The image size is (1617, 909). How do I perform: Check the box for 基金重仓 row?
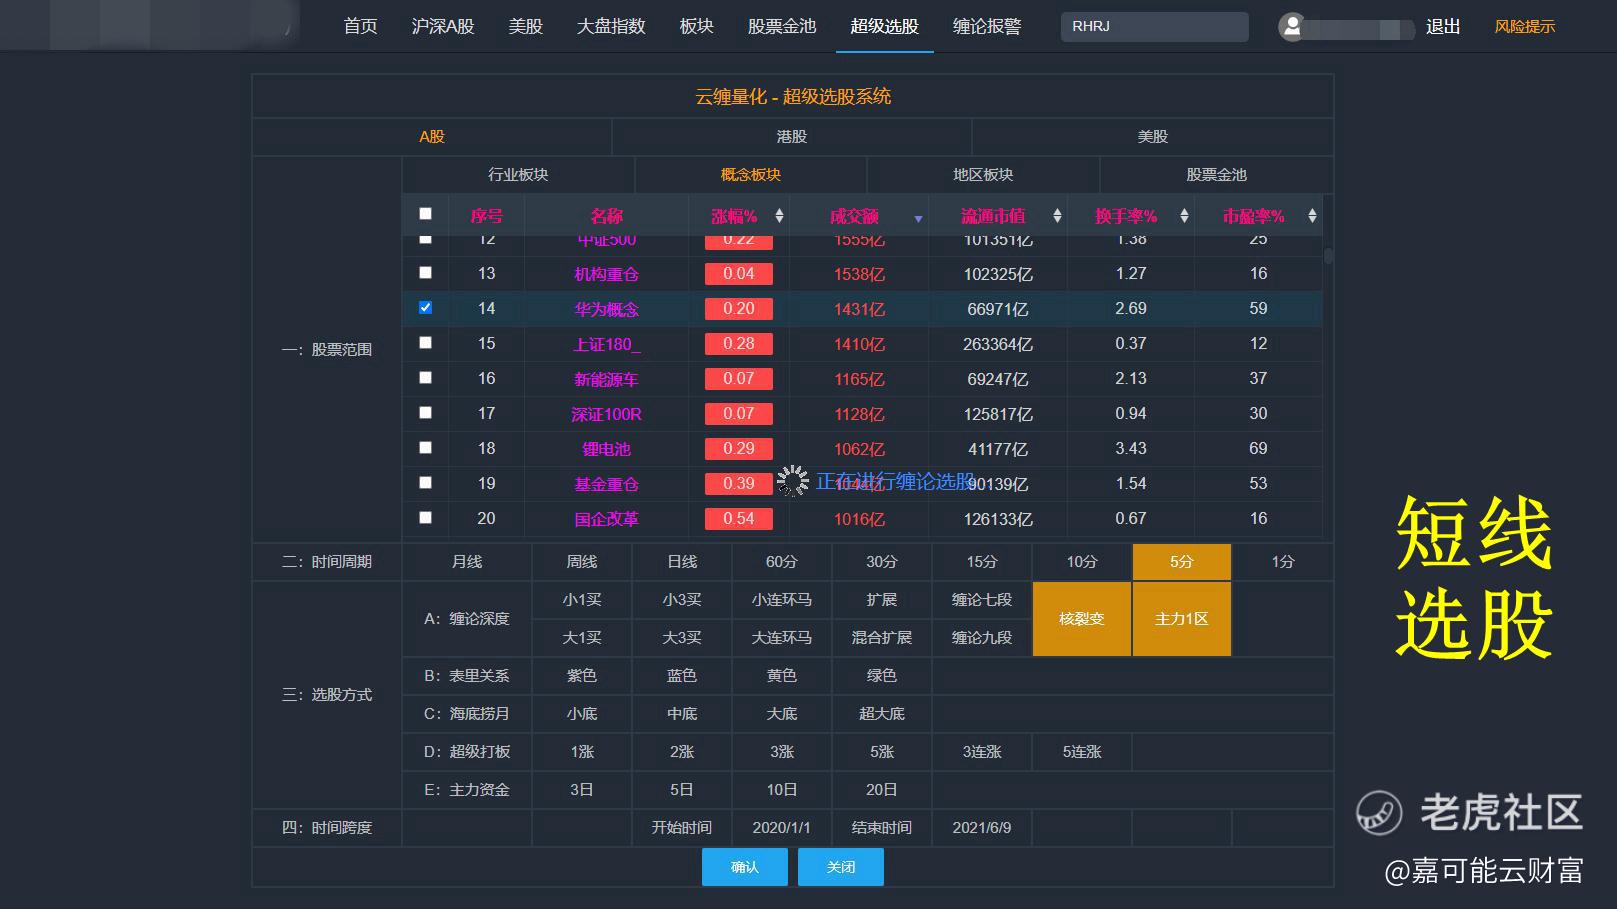click(426, 483)
